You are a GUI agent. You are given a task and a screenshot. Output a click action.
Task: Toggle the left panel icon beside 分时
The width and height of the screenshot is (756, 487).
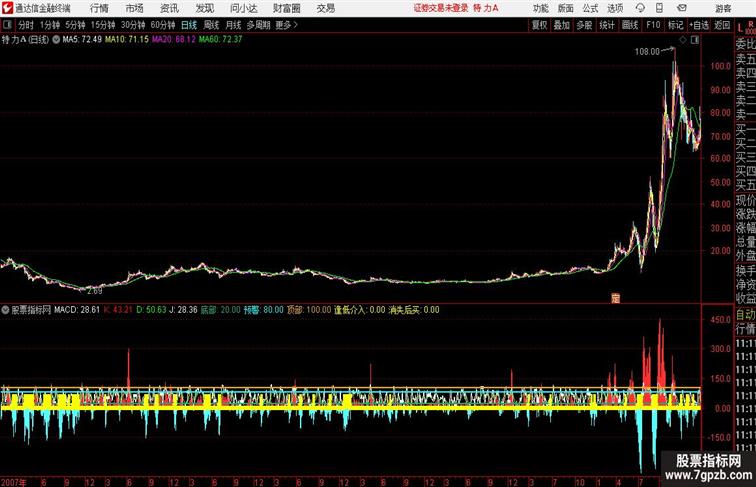(x=7, y=25)
